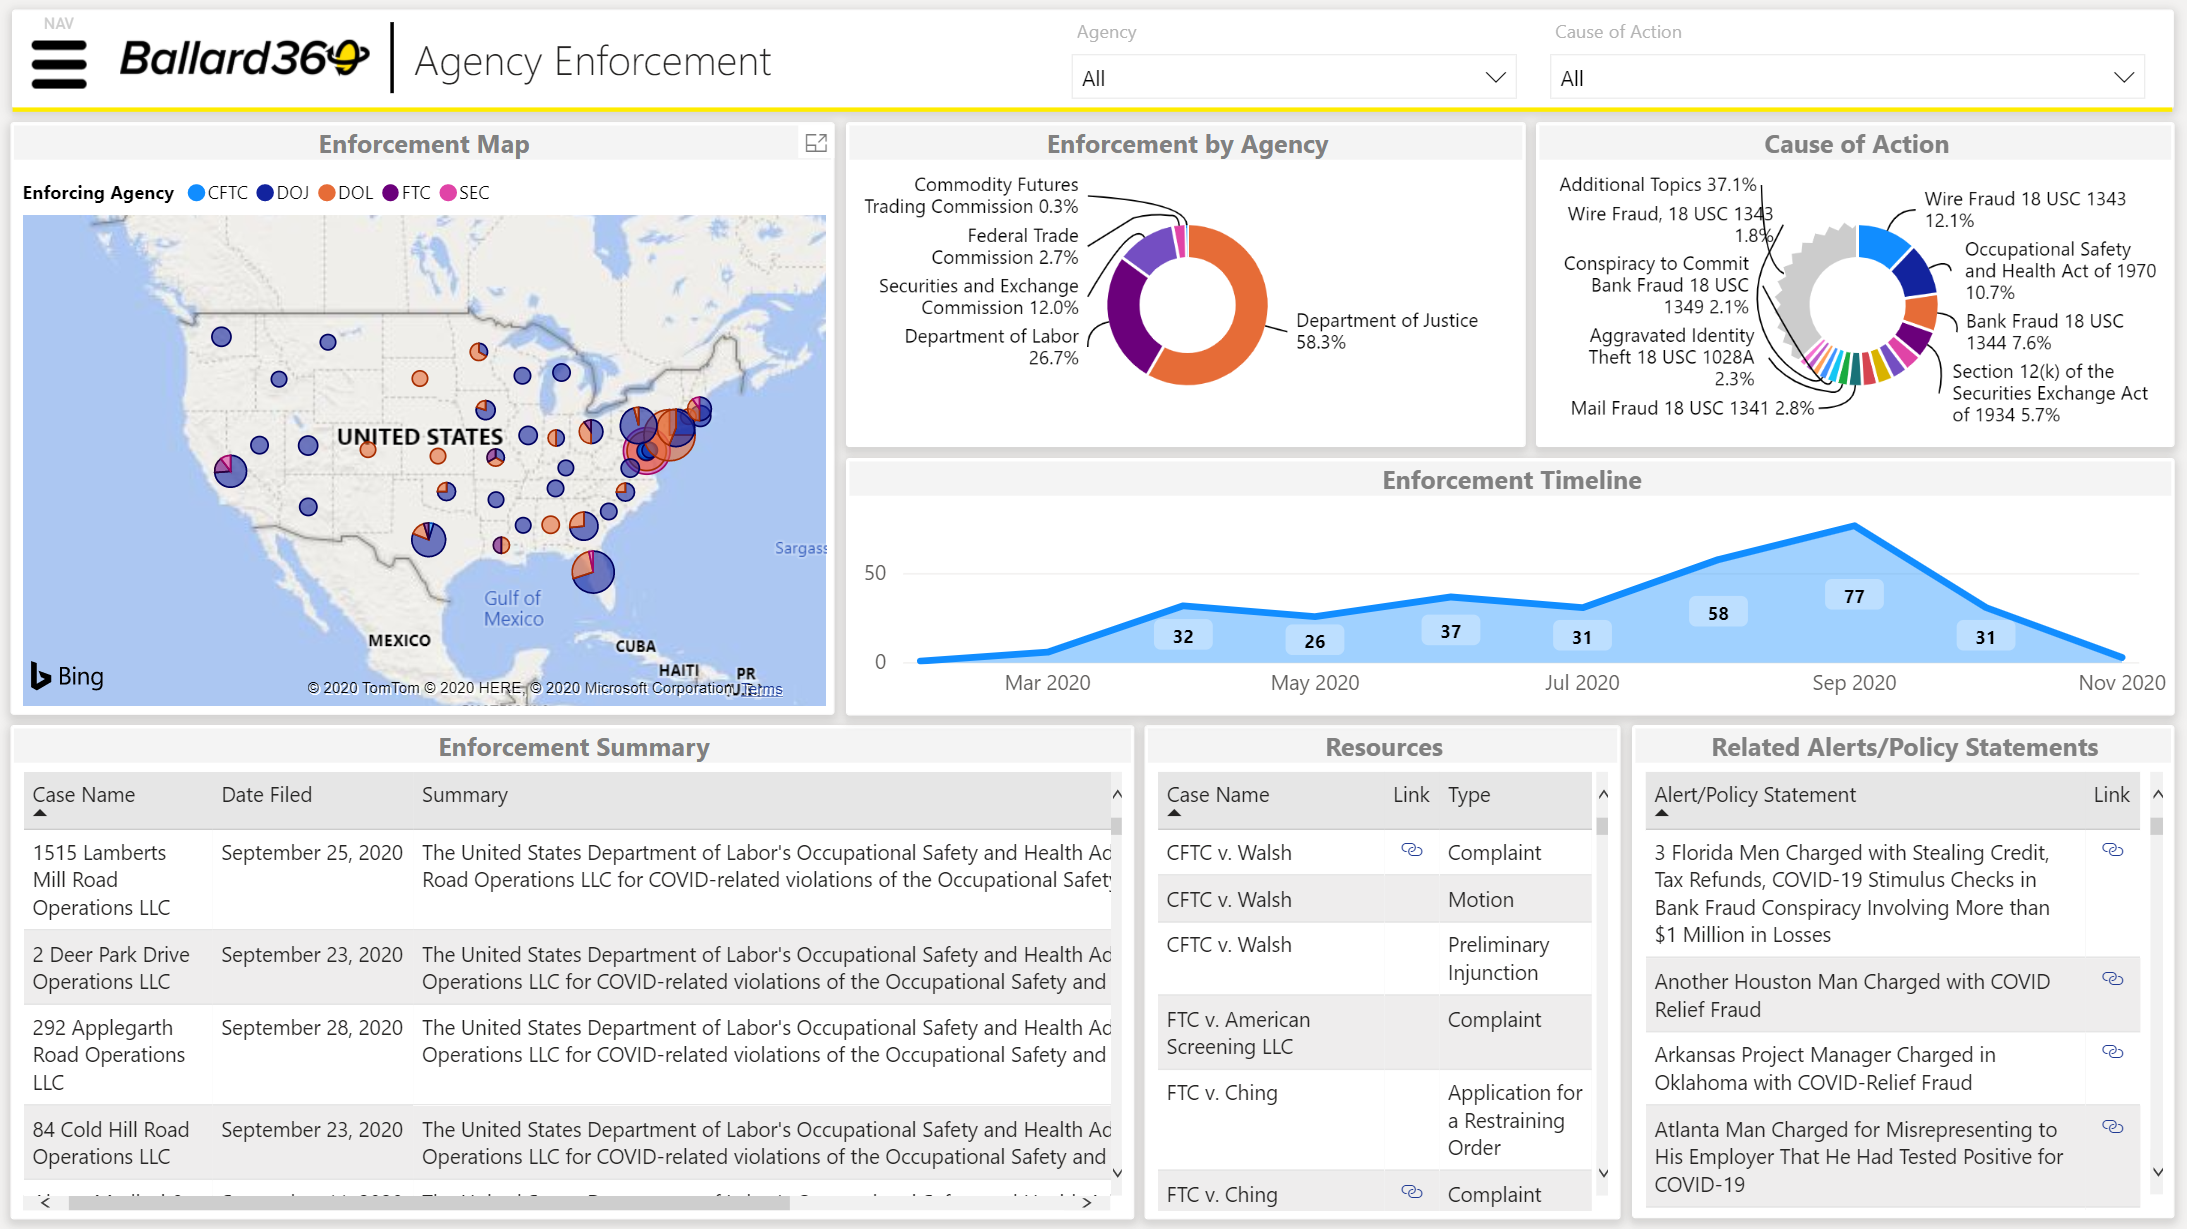Click the California pie marker on map
The height and width of the screenshot is (1229, 2187).
pos(230,471)
